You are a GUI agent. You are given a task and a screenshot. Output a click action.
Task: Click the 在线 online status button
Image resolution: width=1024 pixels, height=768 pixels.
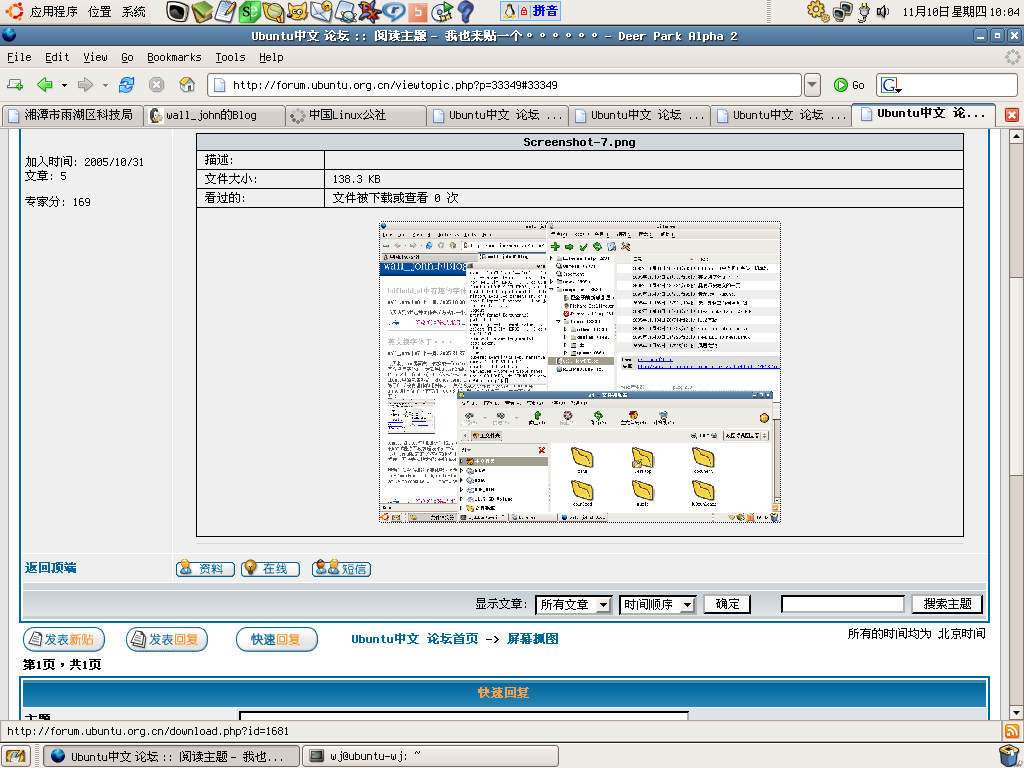tap(270, 569)
